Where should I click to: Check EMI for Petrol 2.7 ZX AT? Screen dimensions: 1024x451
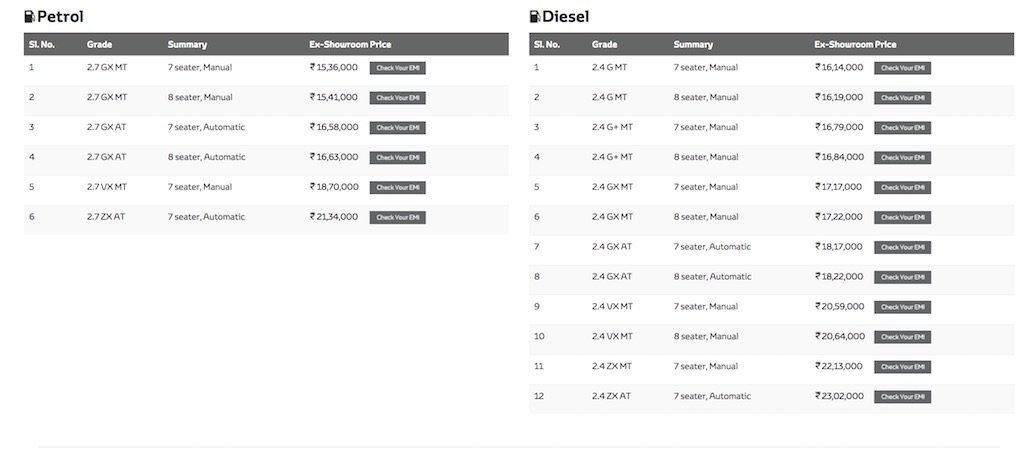(x=397, y=218)
